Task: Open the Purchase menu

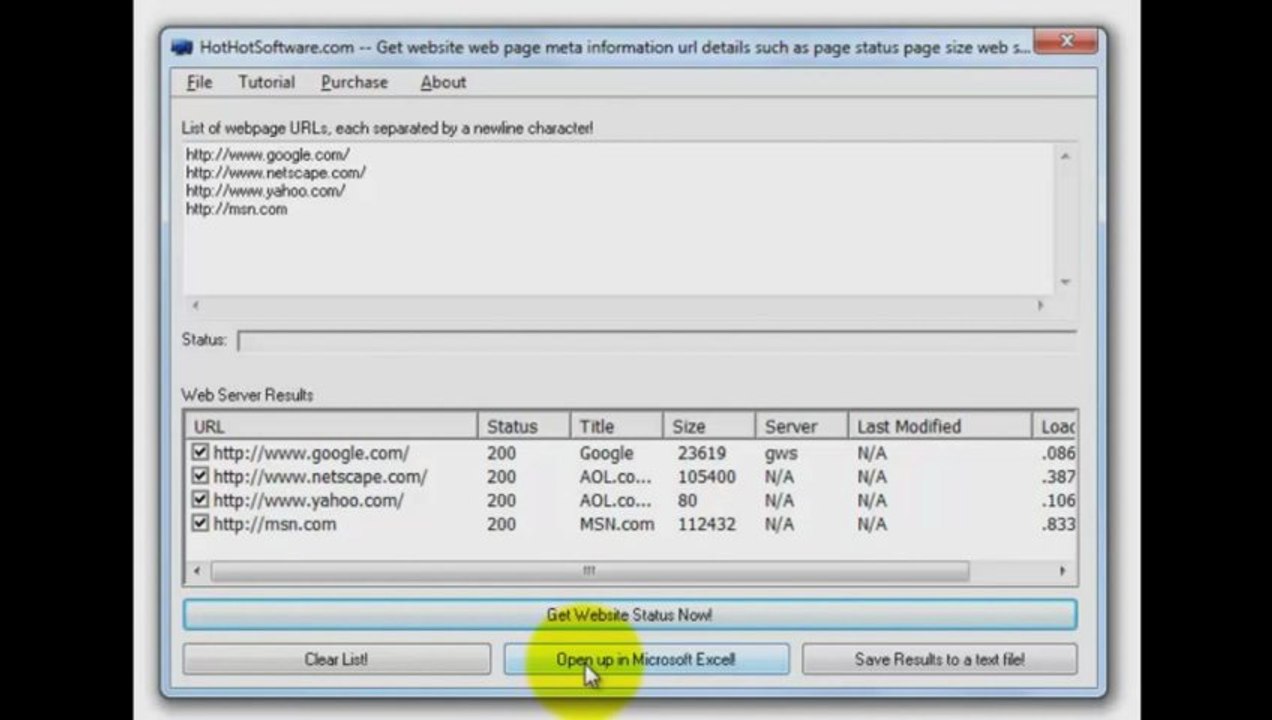Action: 354,82
